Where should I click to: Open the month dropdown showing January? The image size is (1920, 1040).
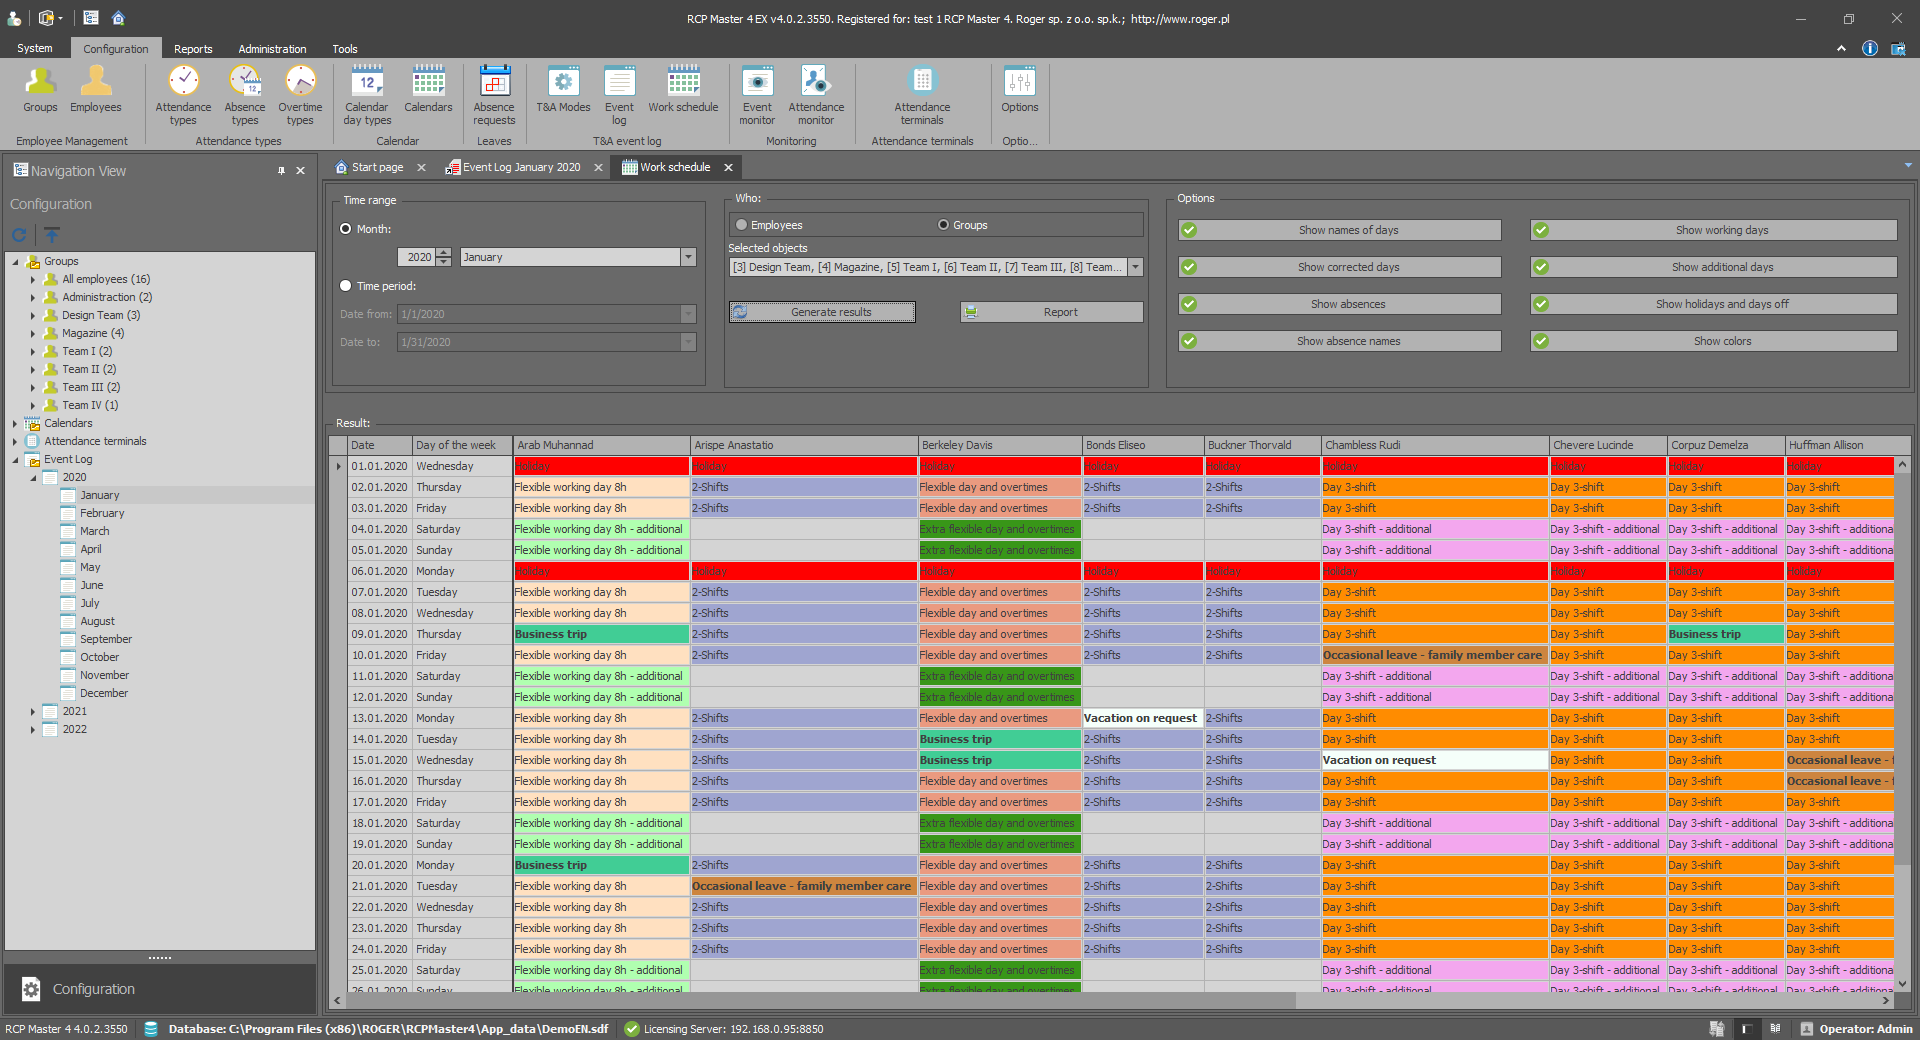click(688, 257)
